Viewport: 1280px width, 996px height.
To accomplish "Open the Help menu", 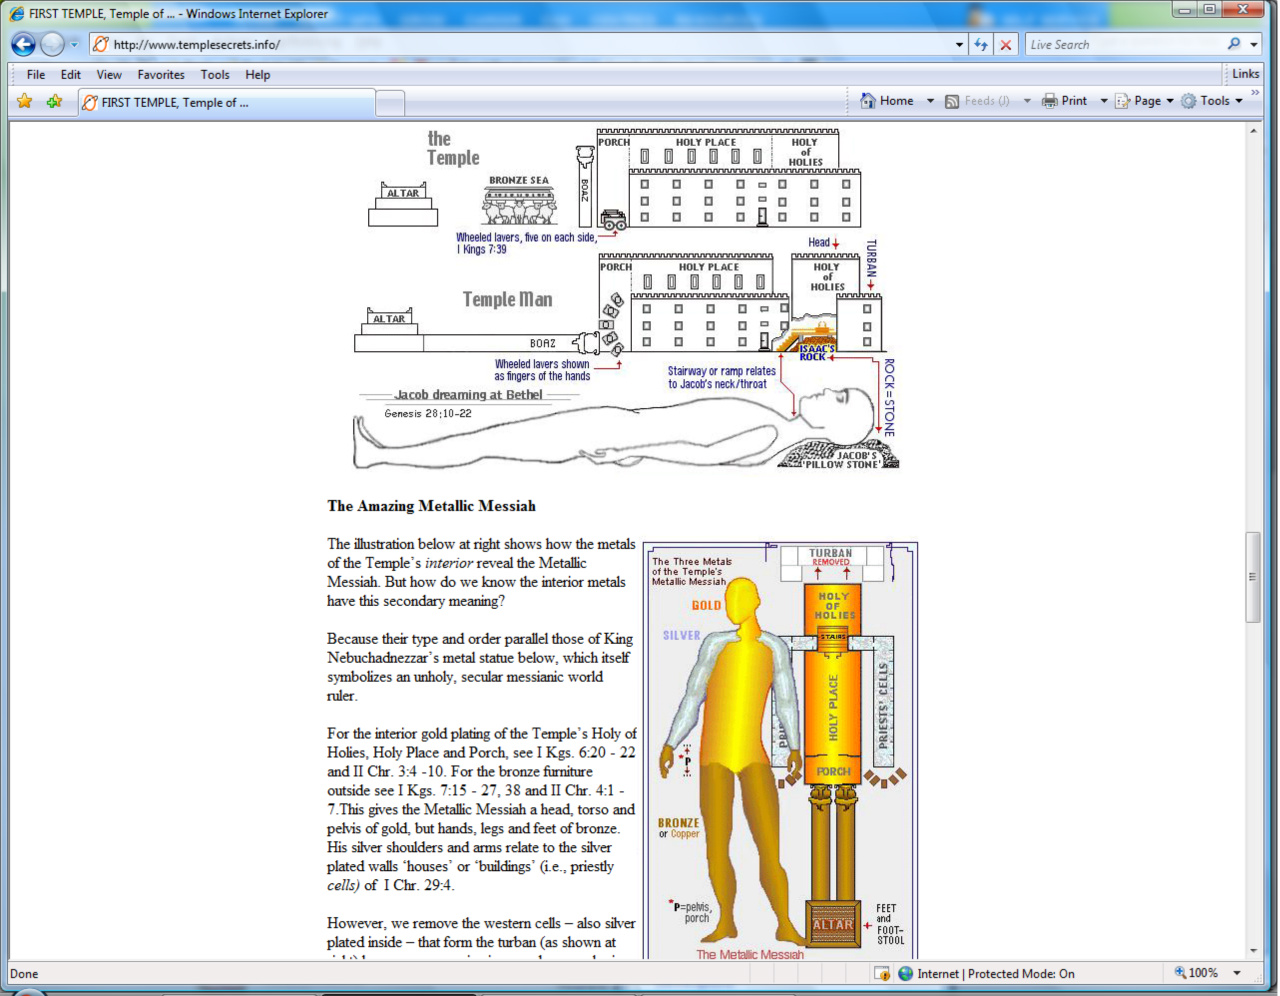I will pos(258,74).
